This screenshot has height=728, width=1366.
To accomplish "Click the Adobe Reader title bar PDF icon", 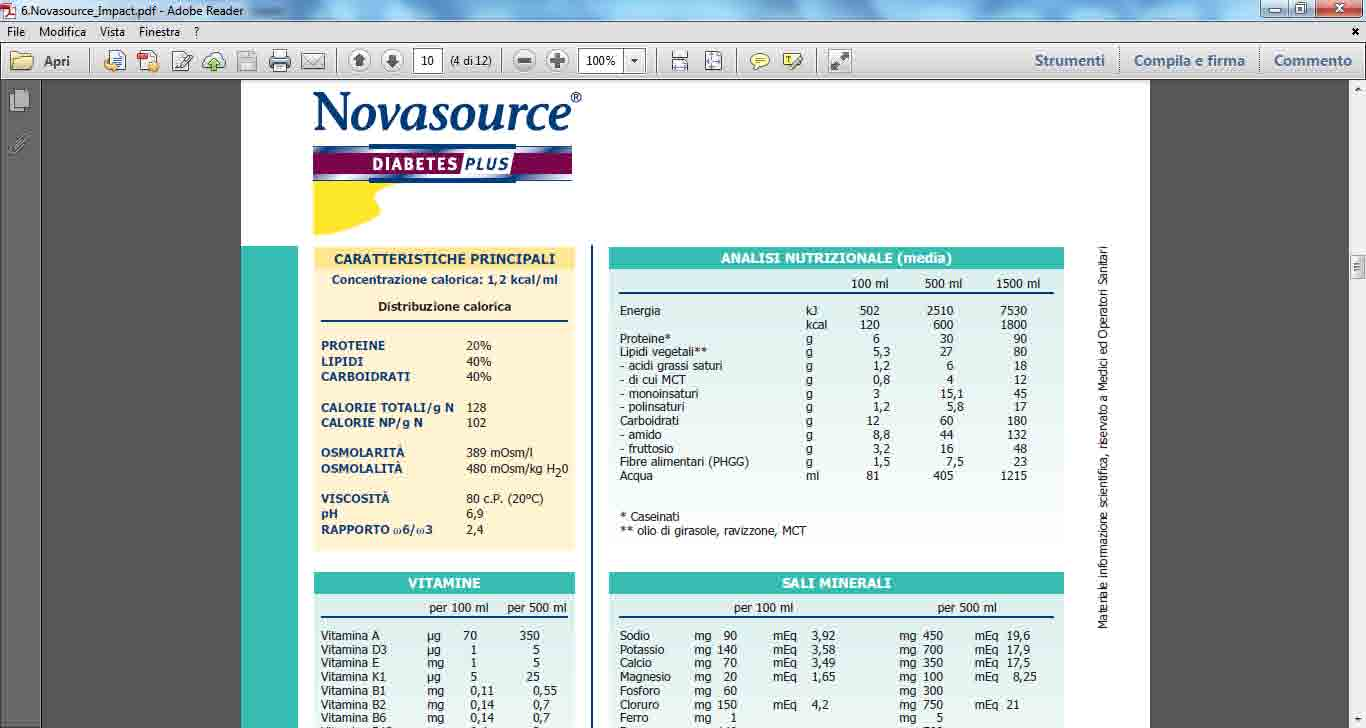I will [10, 9].
